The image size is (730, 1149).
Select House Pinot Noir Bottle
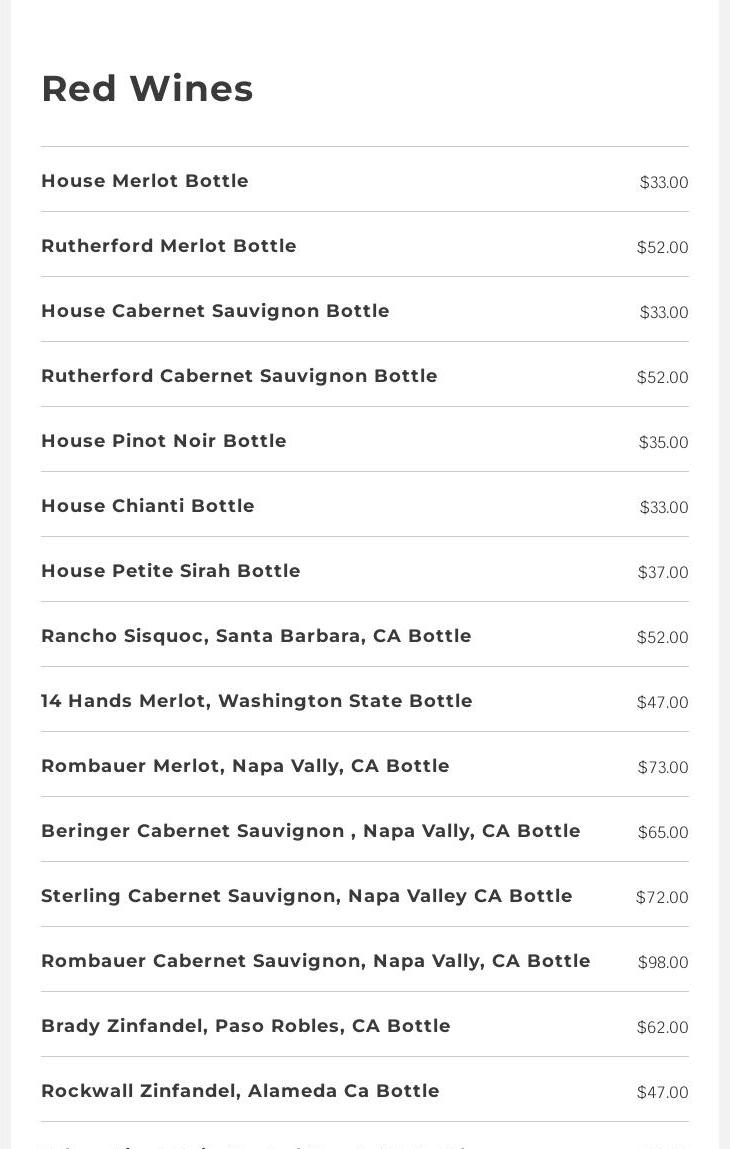coord(164,441)
